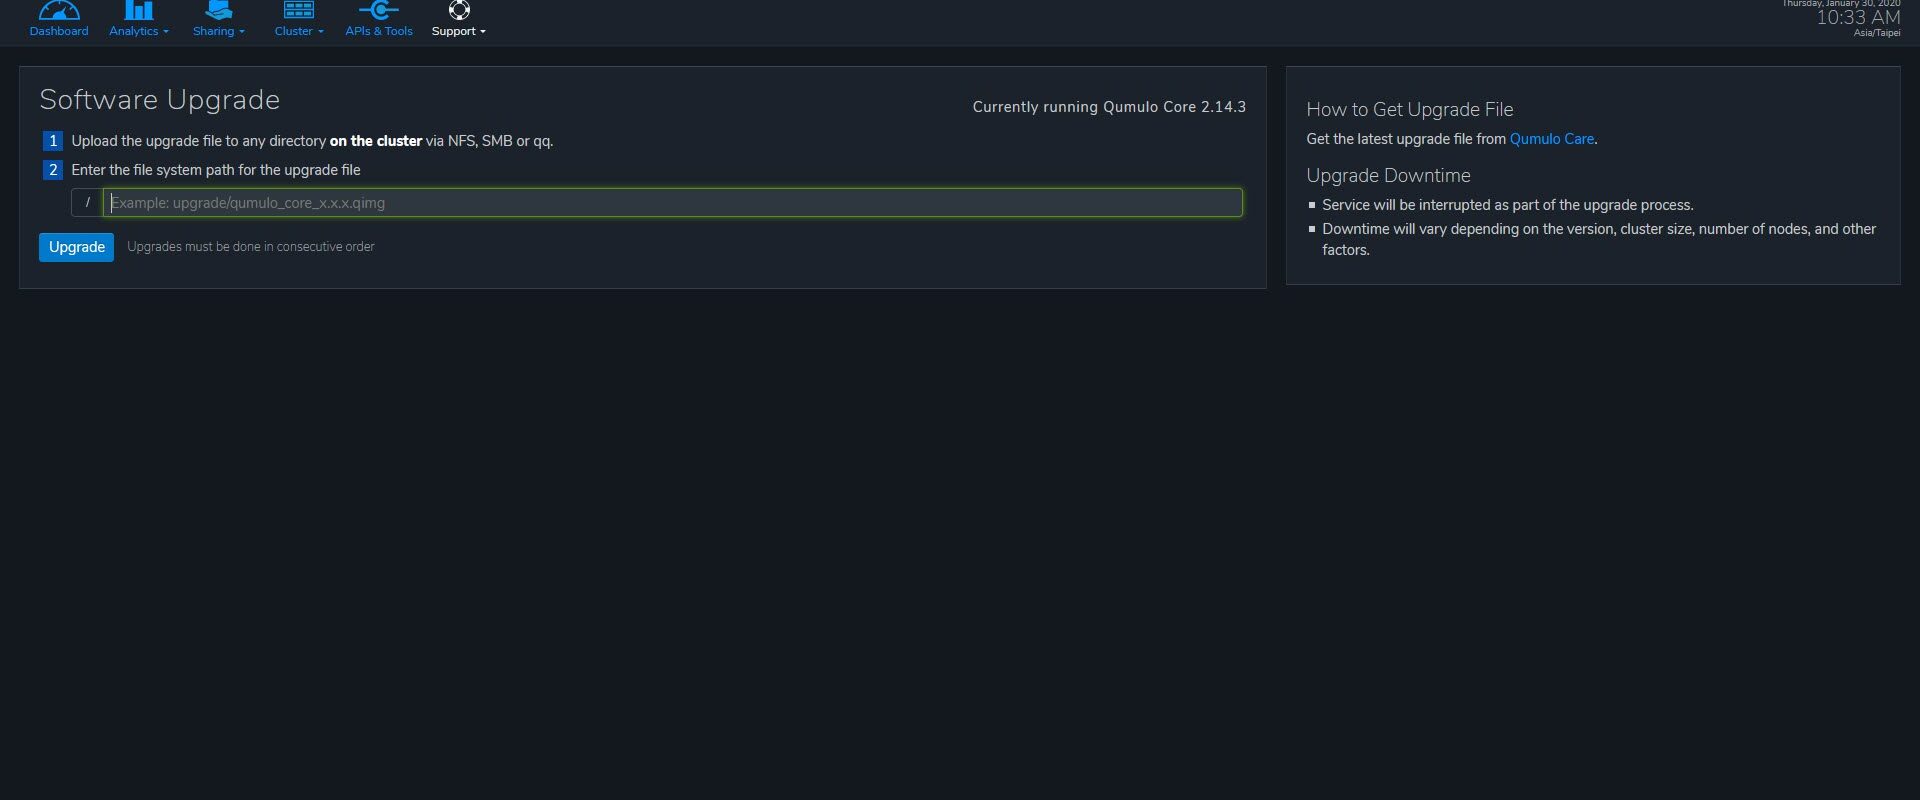1920x800 pixels.
Task: Click the blue Upgrade button
Action: click(76, 247)
